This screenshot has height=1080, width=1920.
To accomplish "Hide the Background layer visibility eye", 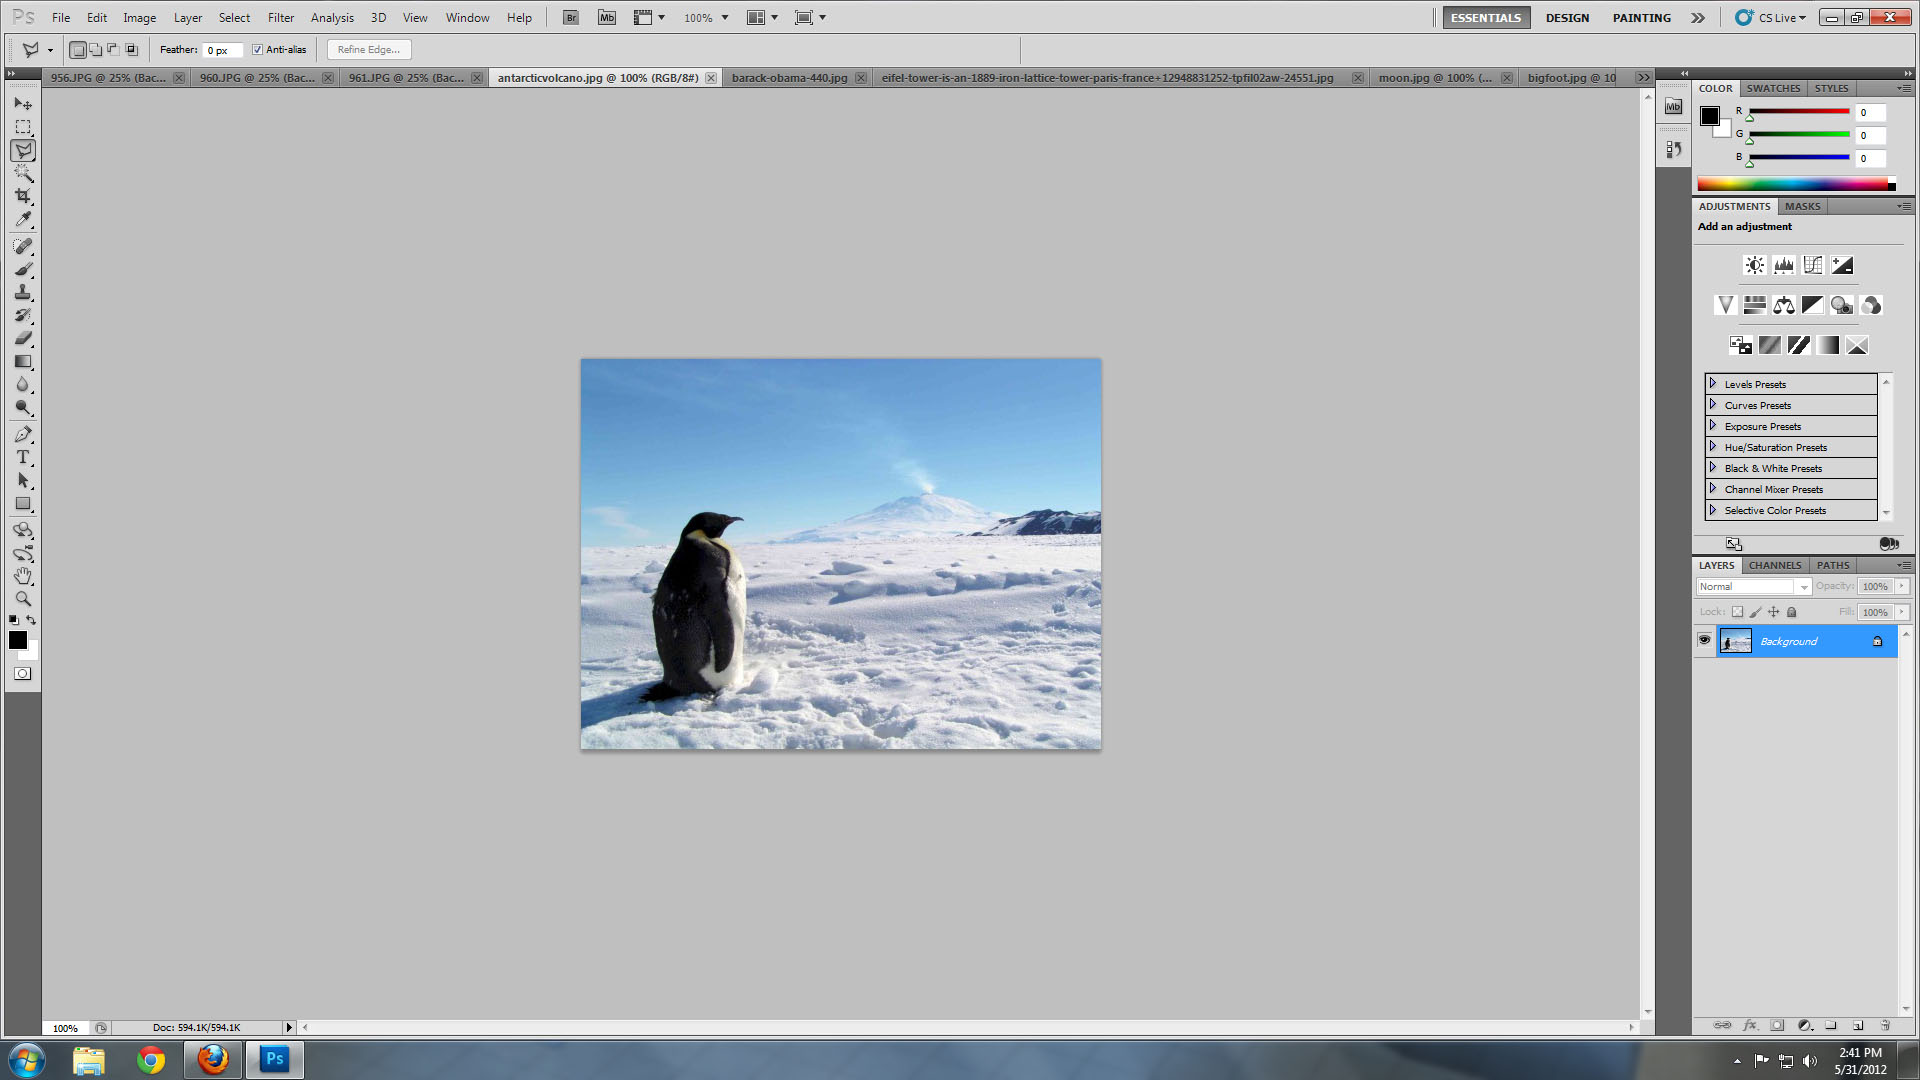I will [1704, 641].
